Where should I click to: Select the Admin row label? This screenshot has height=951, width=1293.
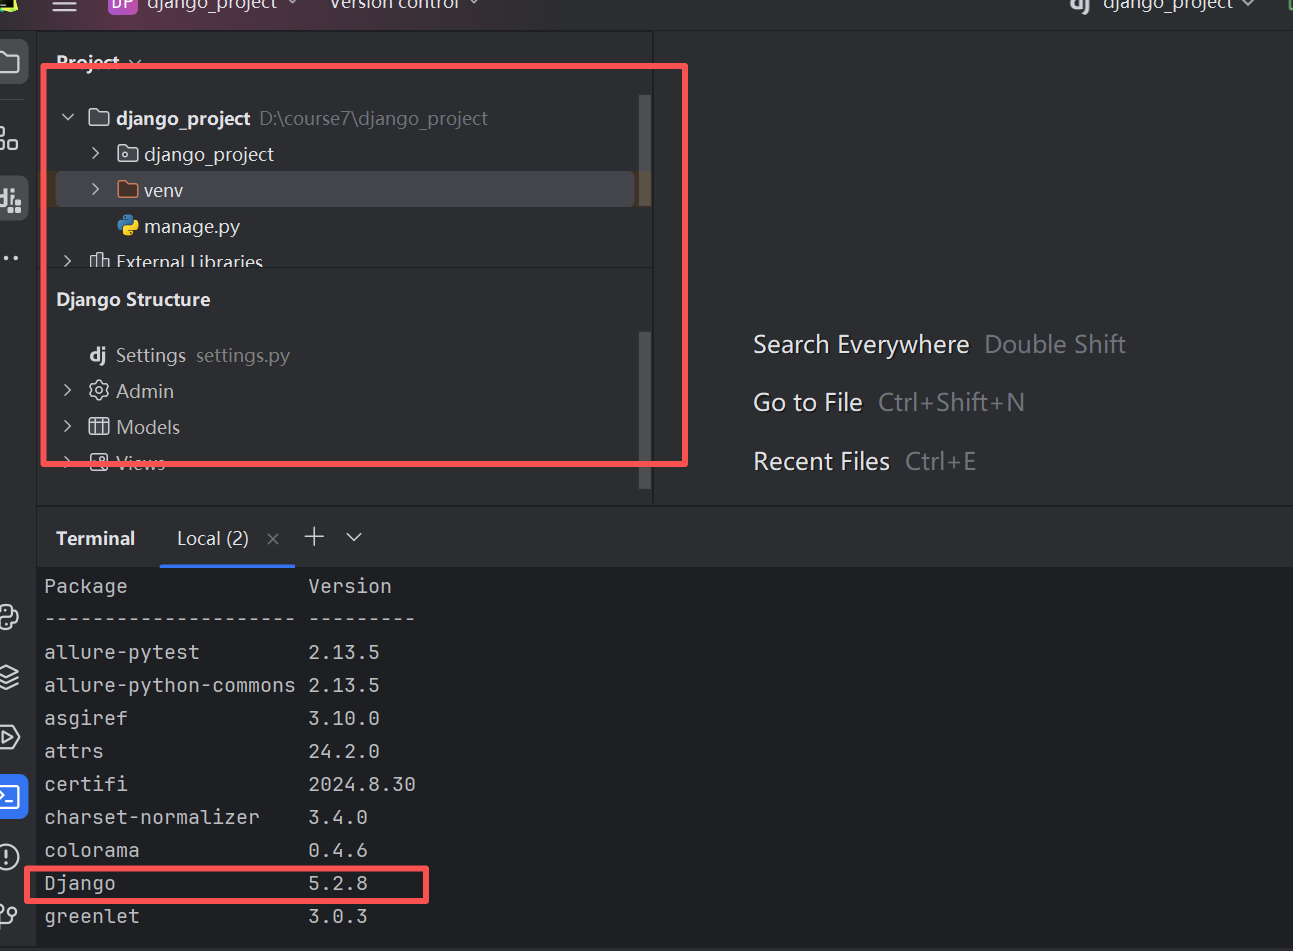click(145, 391)
